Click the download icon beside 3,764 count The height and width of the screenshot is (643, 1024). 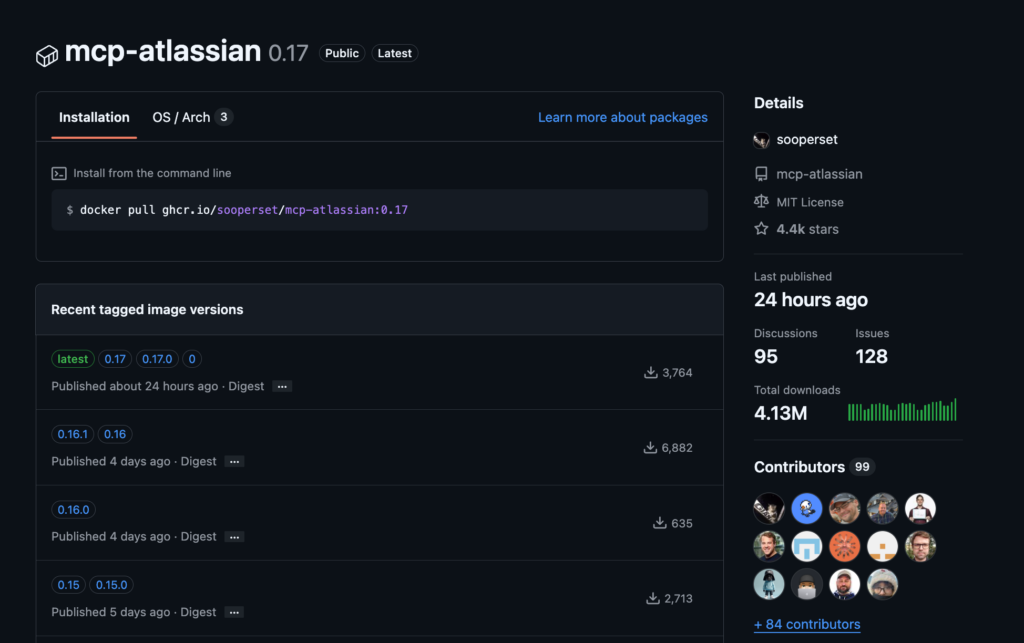(649, 373)
